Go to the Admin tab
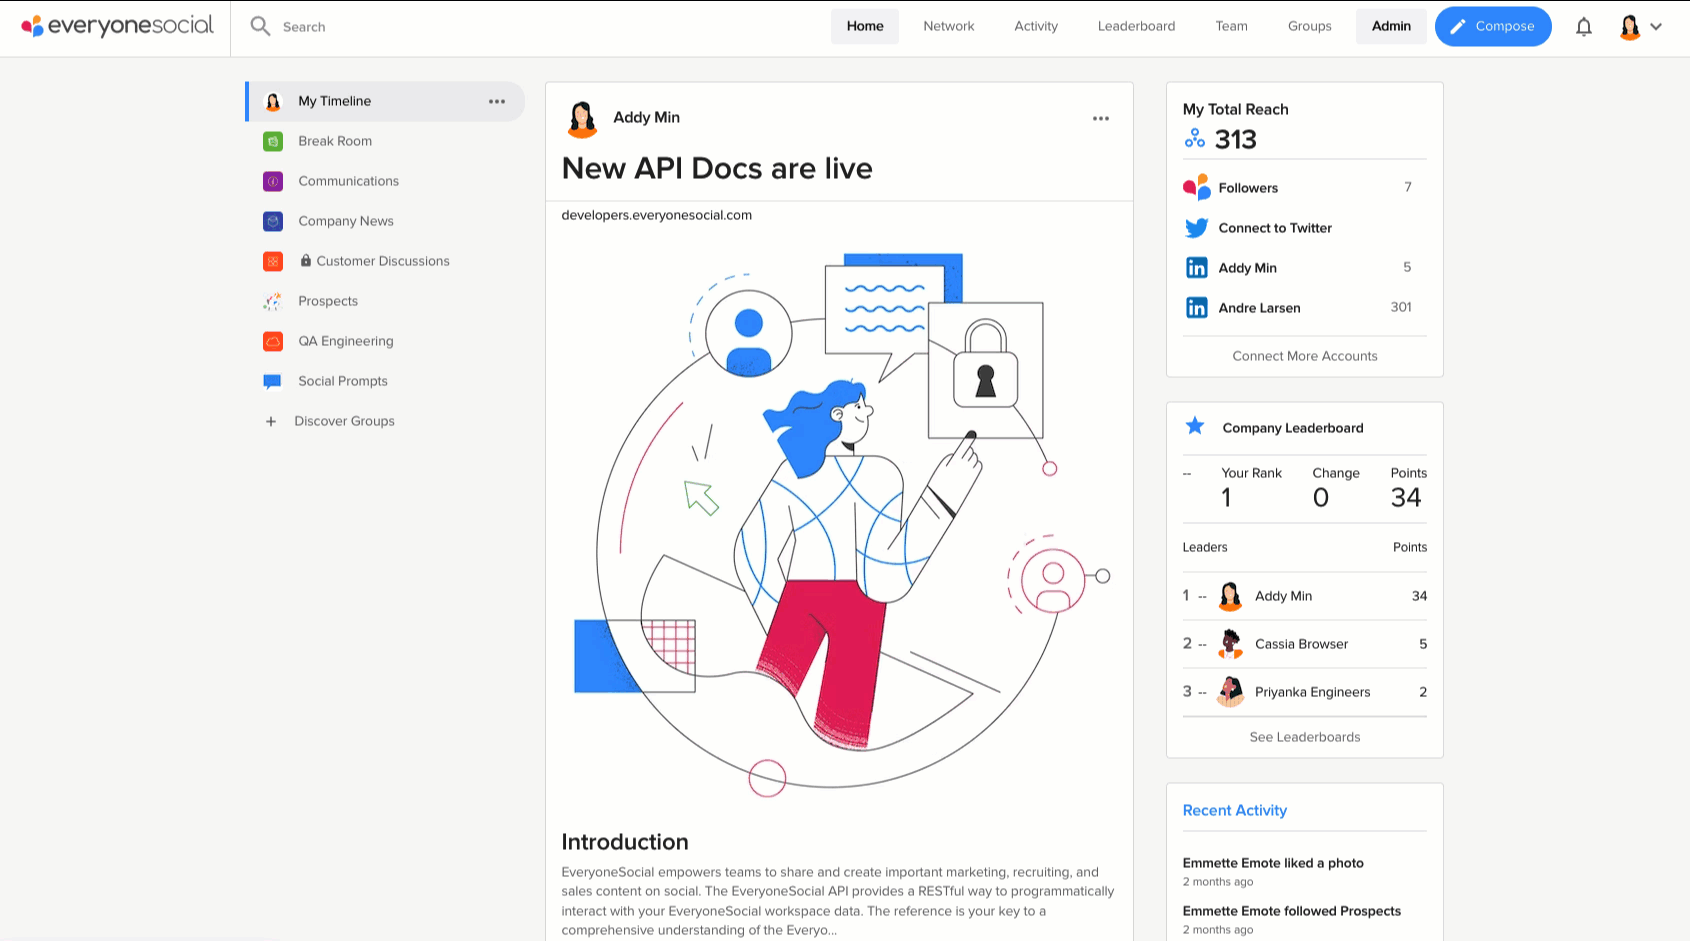This screenshot has width=1690, height=941. click(x=1391, y=26)
